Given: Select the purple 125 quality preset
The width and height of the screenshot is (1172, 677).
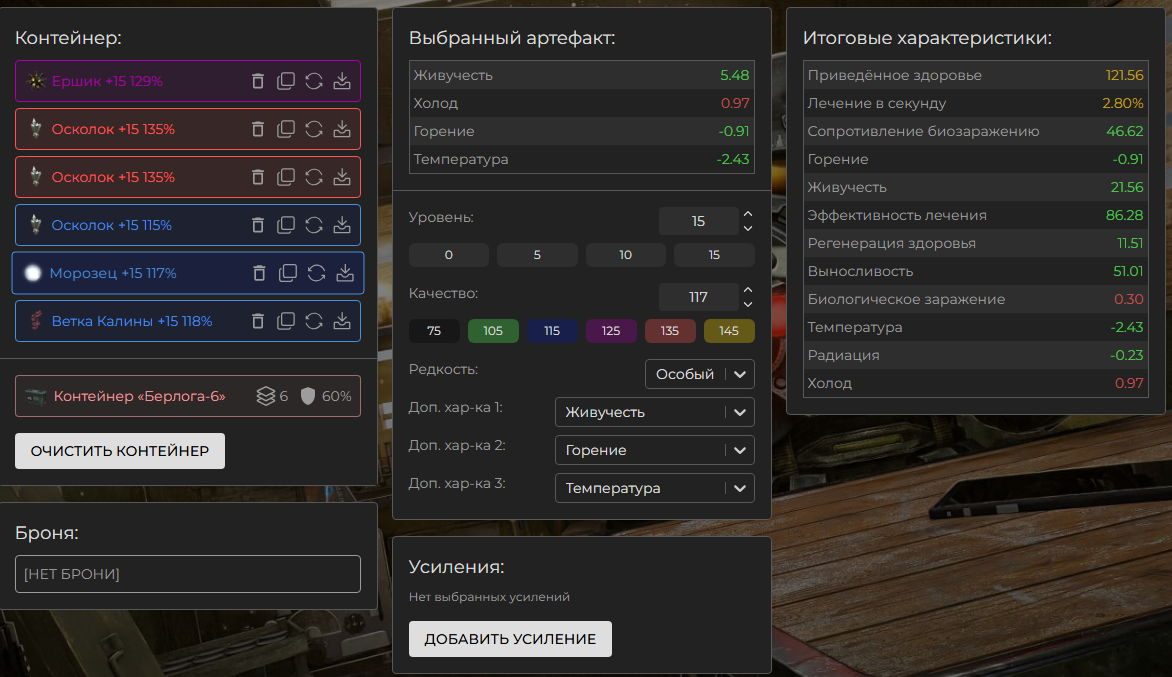Looking at the screenshot, I should (611, 331).
